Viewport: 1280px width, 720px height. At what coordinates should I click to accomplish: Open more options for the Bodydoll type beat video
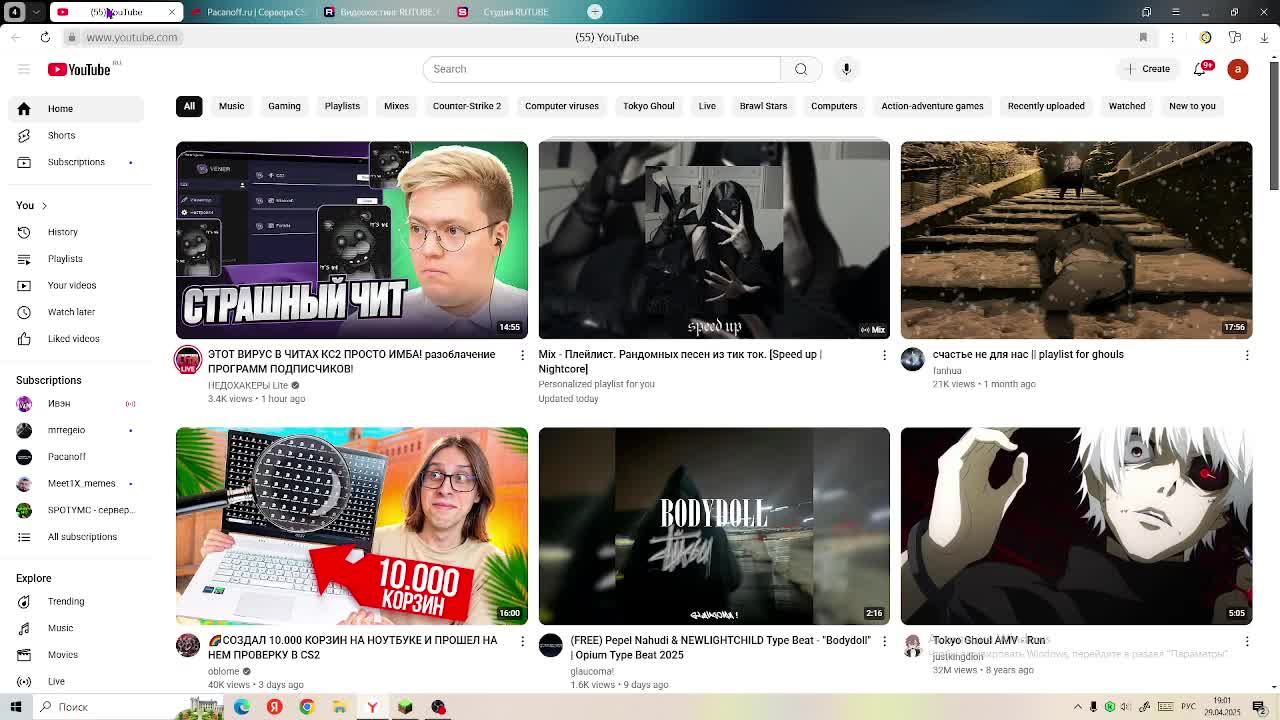pos(884,641)
